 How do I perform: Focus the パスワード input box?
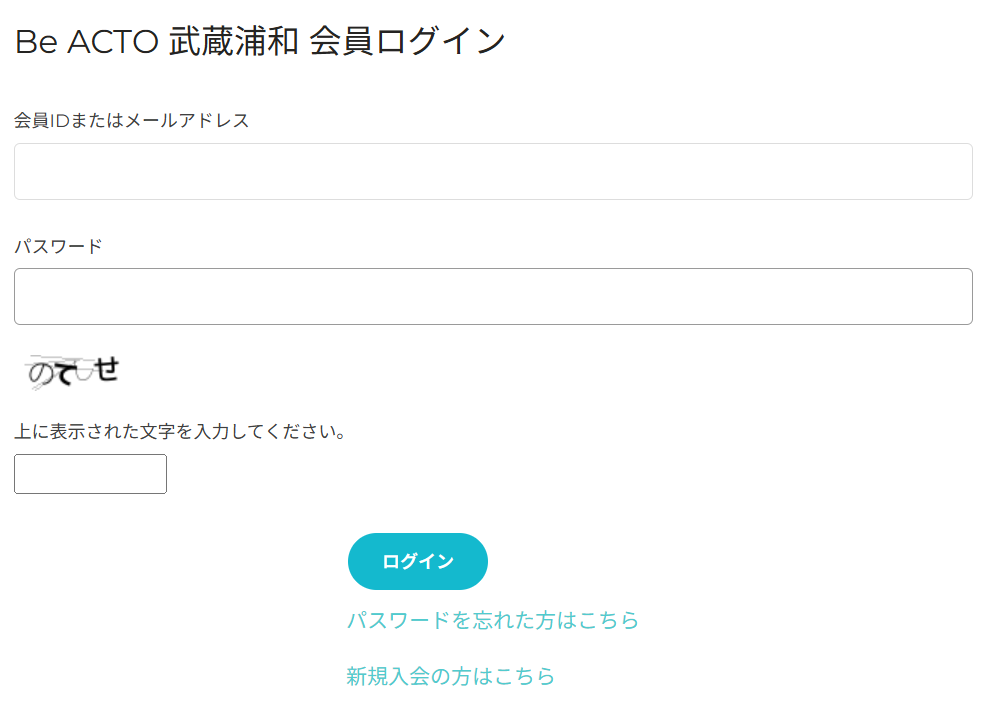(493, 296)
